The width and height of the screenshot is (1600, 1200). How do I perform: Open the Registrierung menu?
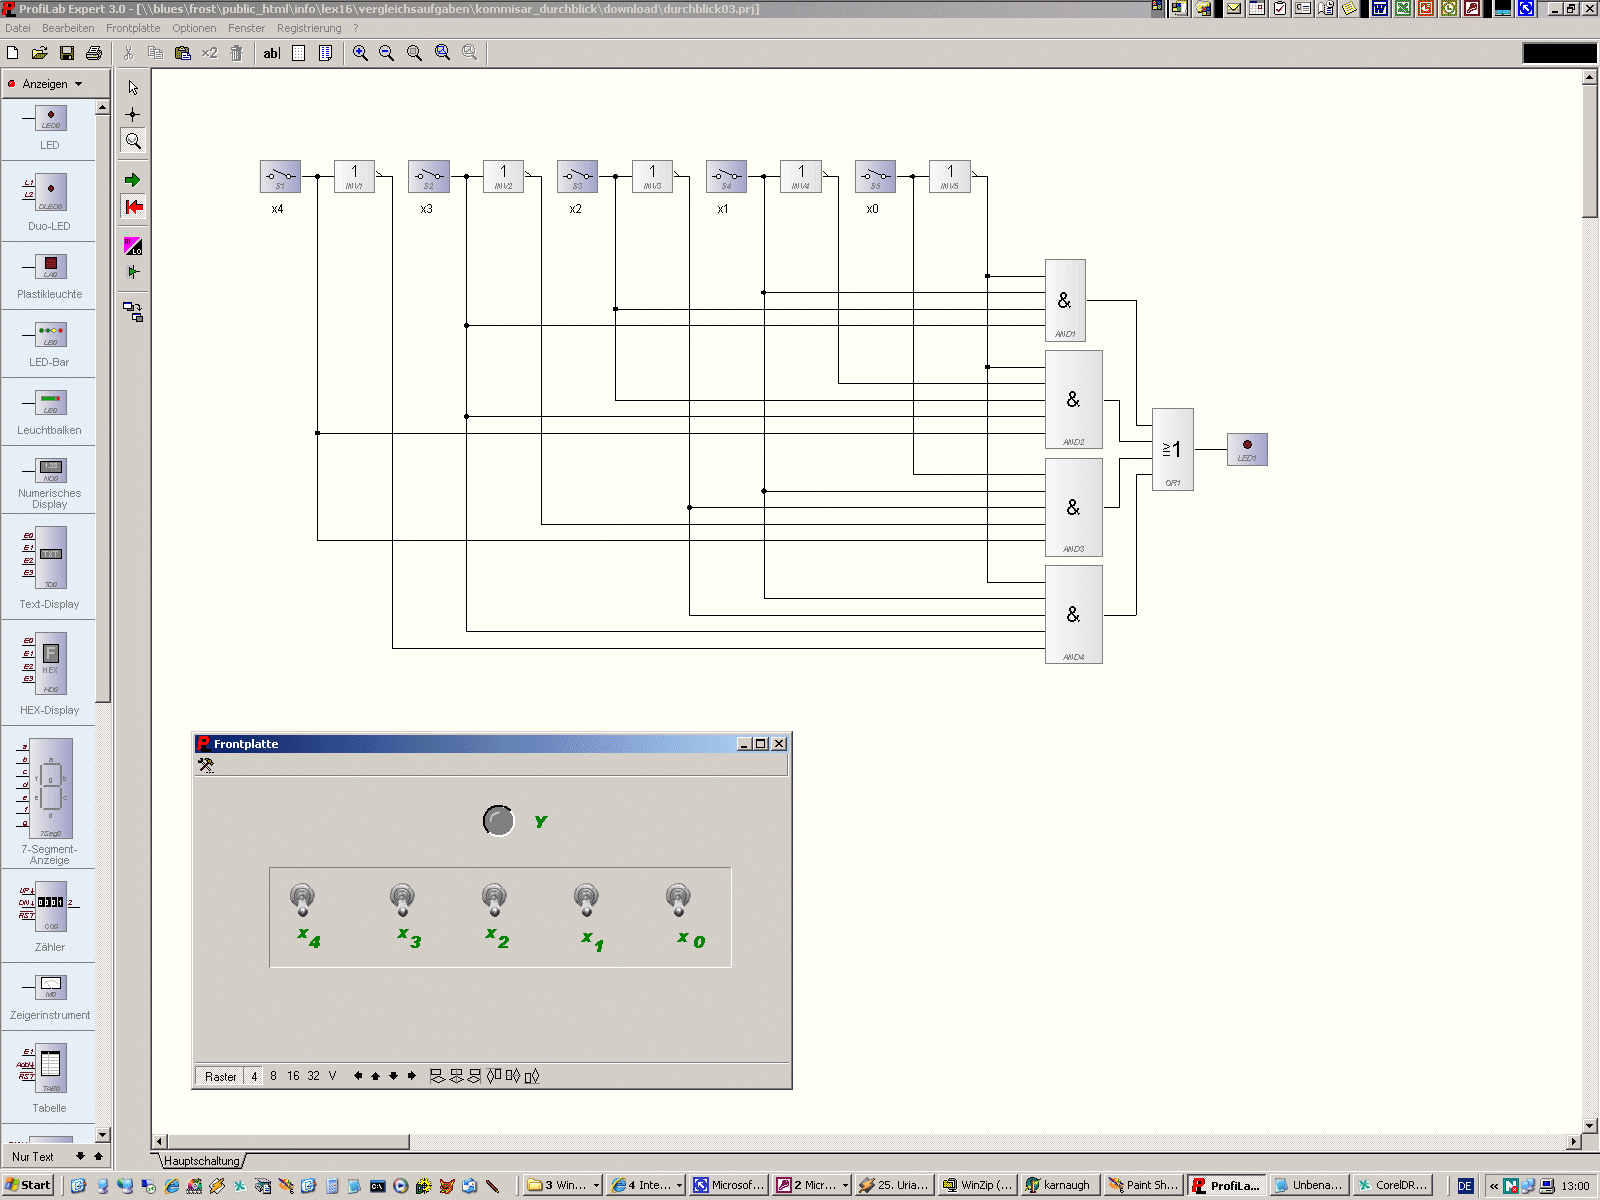[309, 28]
